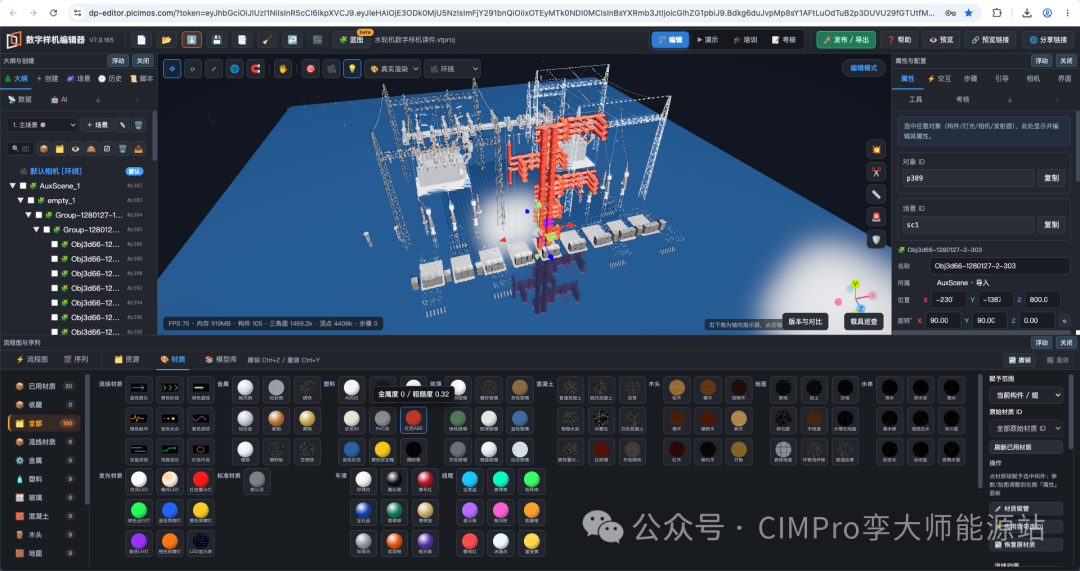This screenshot has height=571, width=1080.
Task: Click the 名称 object name input field
Action: tap(999, 266)
